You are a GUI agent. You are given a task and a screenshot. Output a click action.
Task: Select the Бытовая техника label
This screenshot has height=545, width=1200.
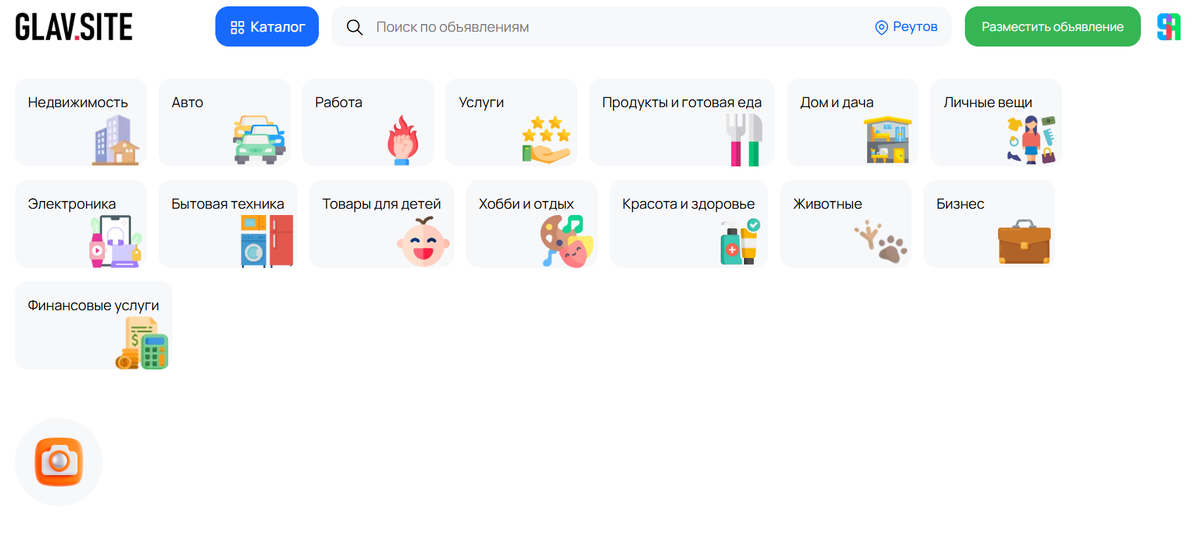coord(228,204)
